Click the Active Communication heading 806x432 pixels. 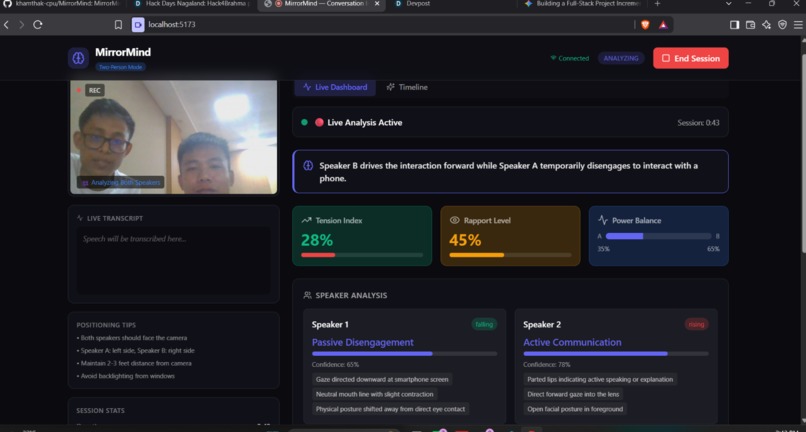572,342
